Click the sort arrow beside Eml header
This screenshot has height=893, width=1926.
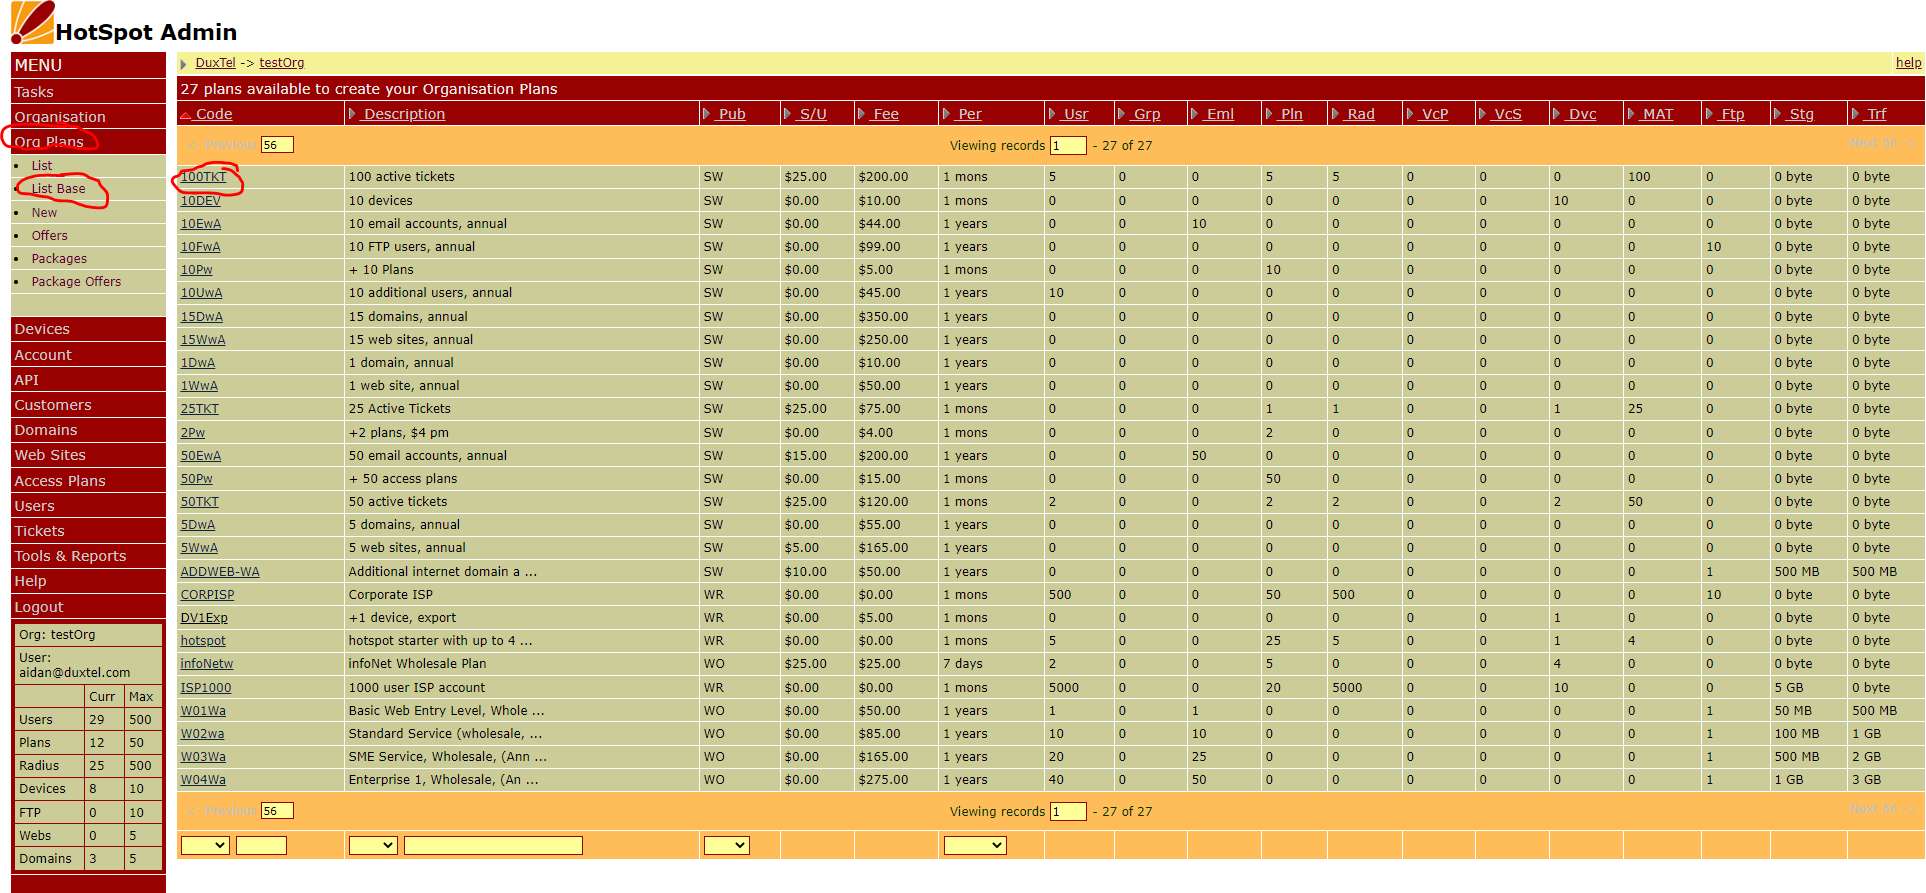pos(1196,114)
